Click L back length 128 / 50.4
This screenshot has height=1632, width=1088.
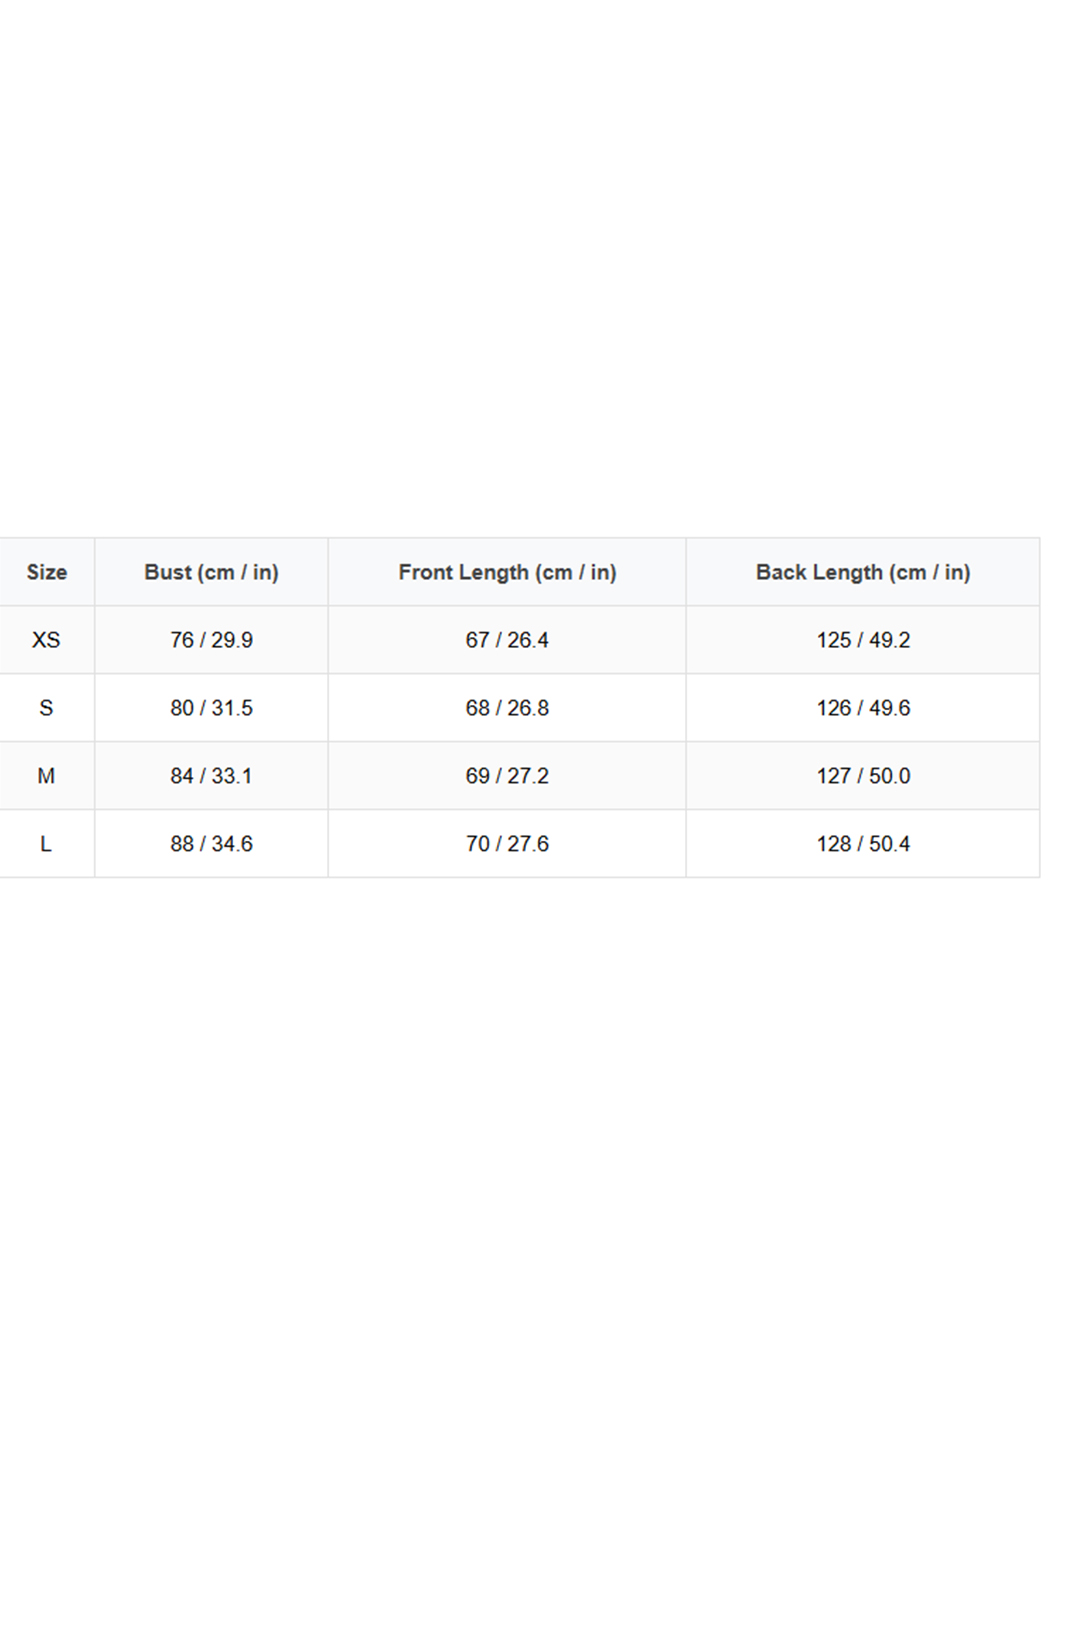pyautogui.click(x=863, y=844)
